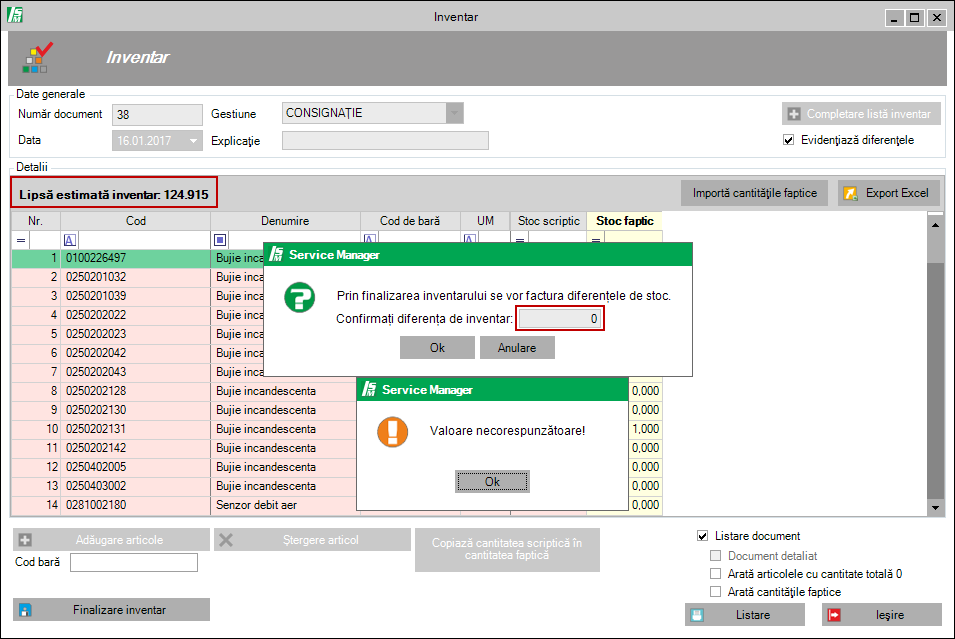Viewport: 955px width, 639px height.
Task: Click the plus icon on Adăugare articole
Action: click(26, 540)
